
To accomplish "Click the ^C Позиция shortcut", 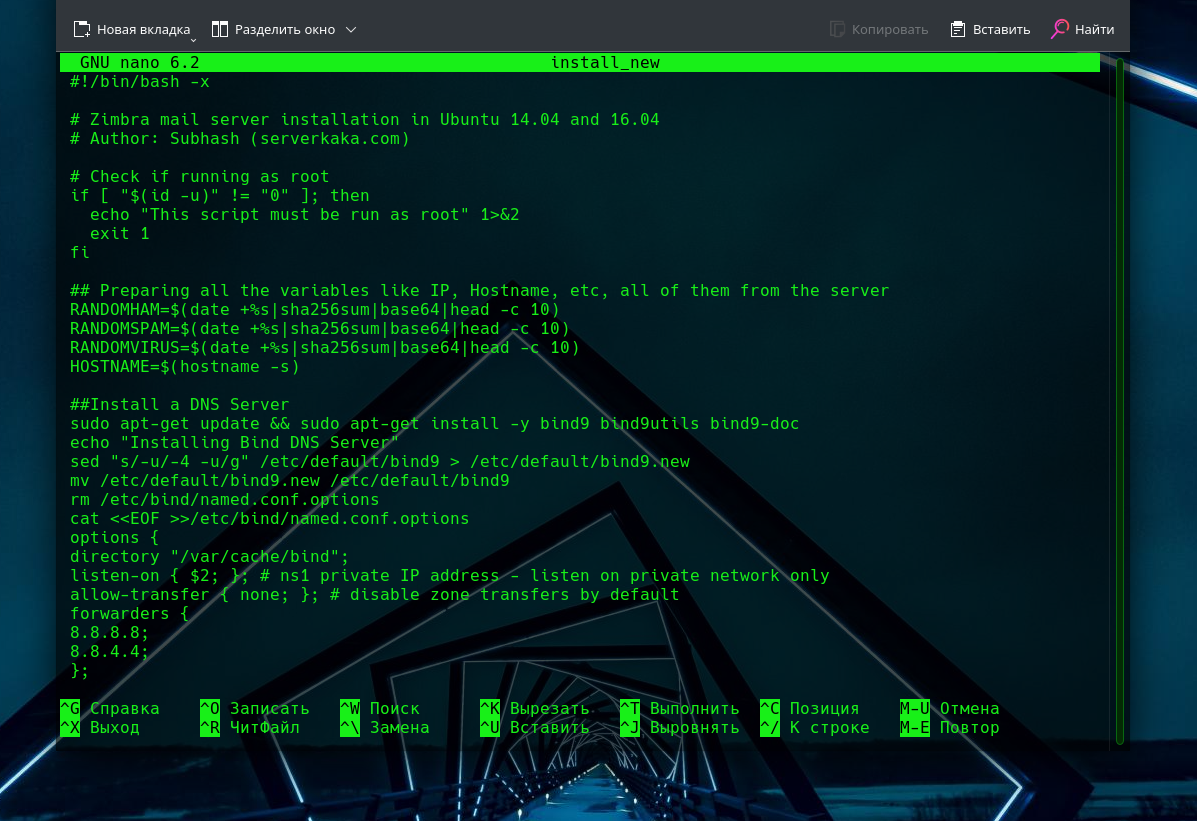I will [x=810, y=709].
